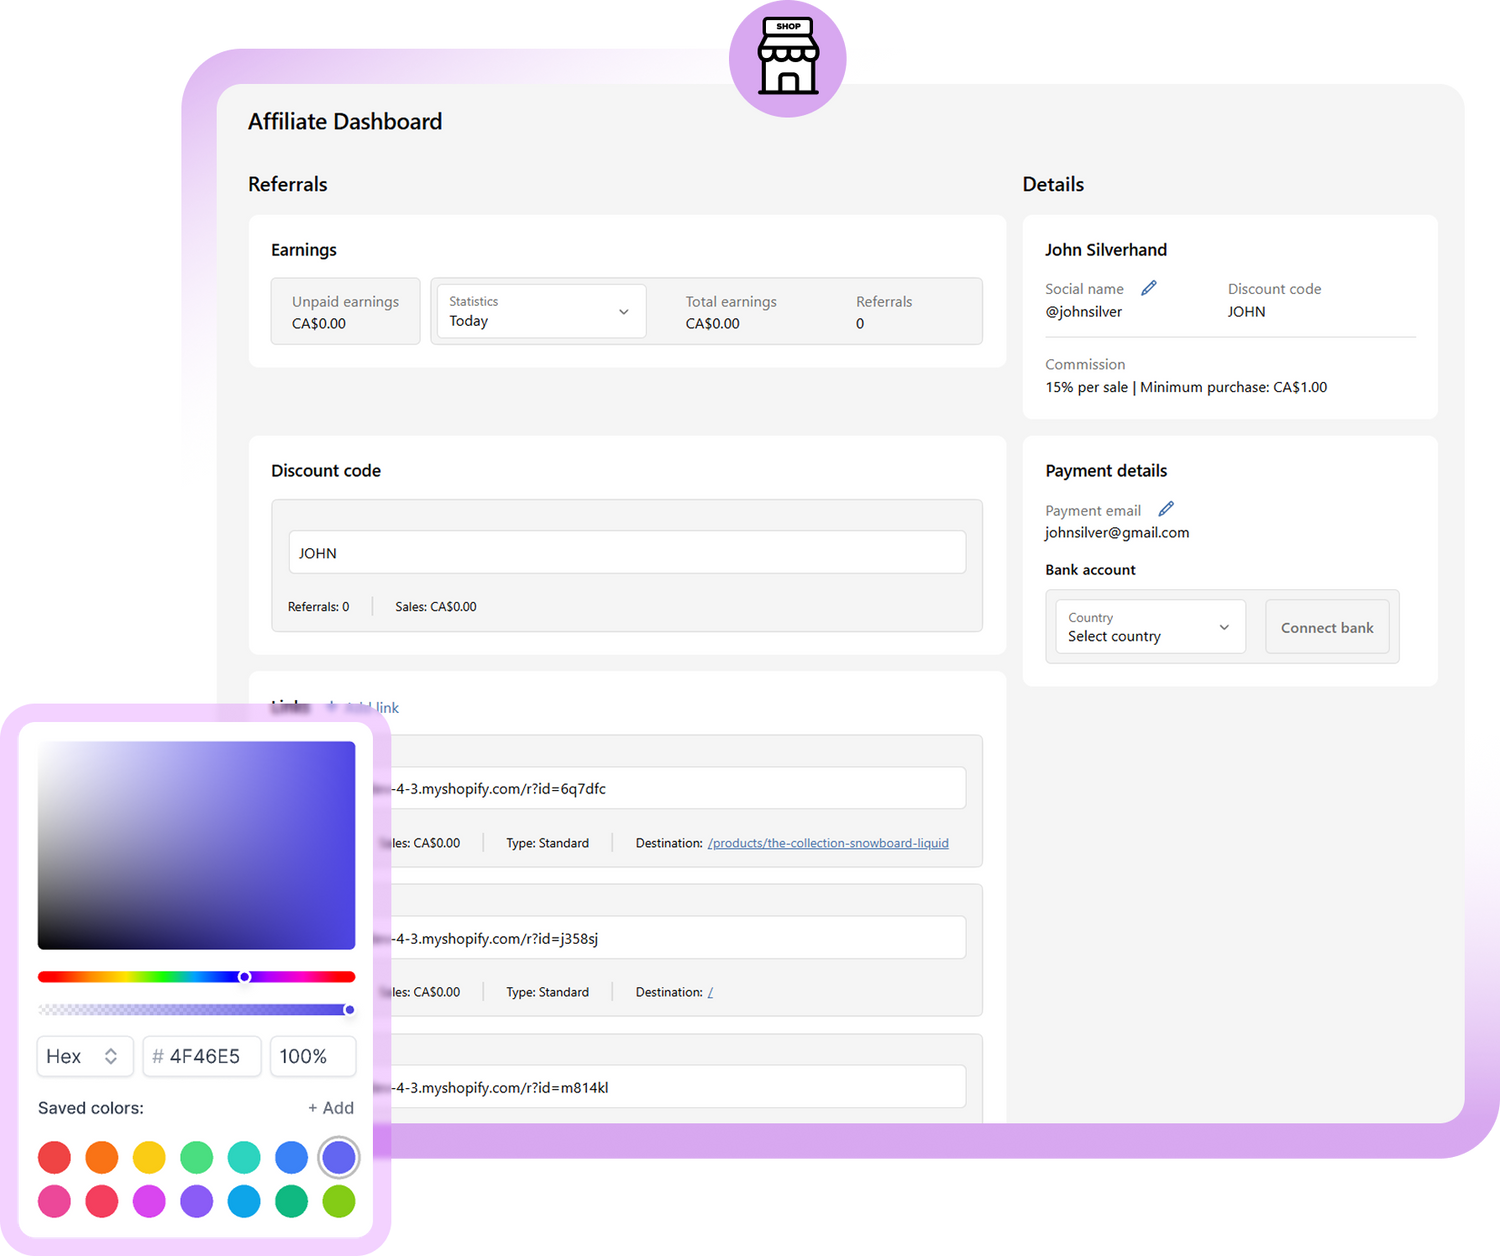The width and height of the screenshot is (1500, 1256).
Task: Click the JOHN discount code field
Action: coord(627,553)
